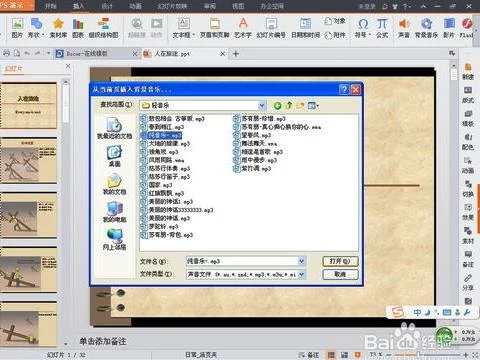
Task: Go to 网上邻居 network places
Action: pos(114,239)
